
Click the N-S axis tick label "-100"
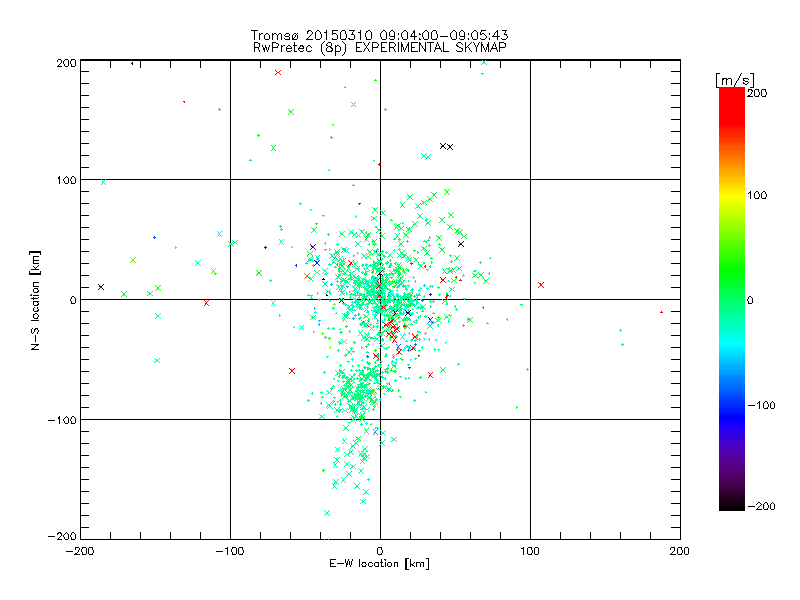62,420
